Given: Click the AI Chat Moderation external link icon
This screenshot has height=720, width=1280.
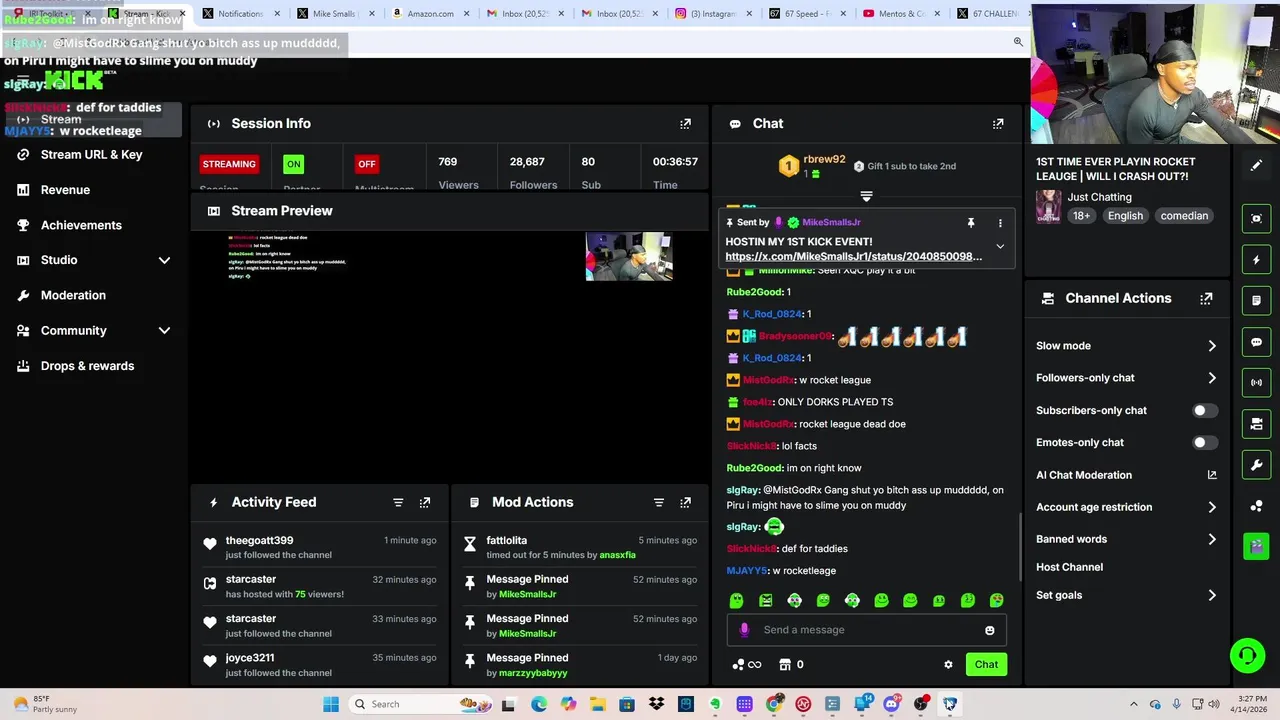Looking at the screenshot, I should [1212, 475].
